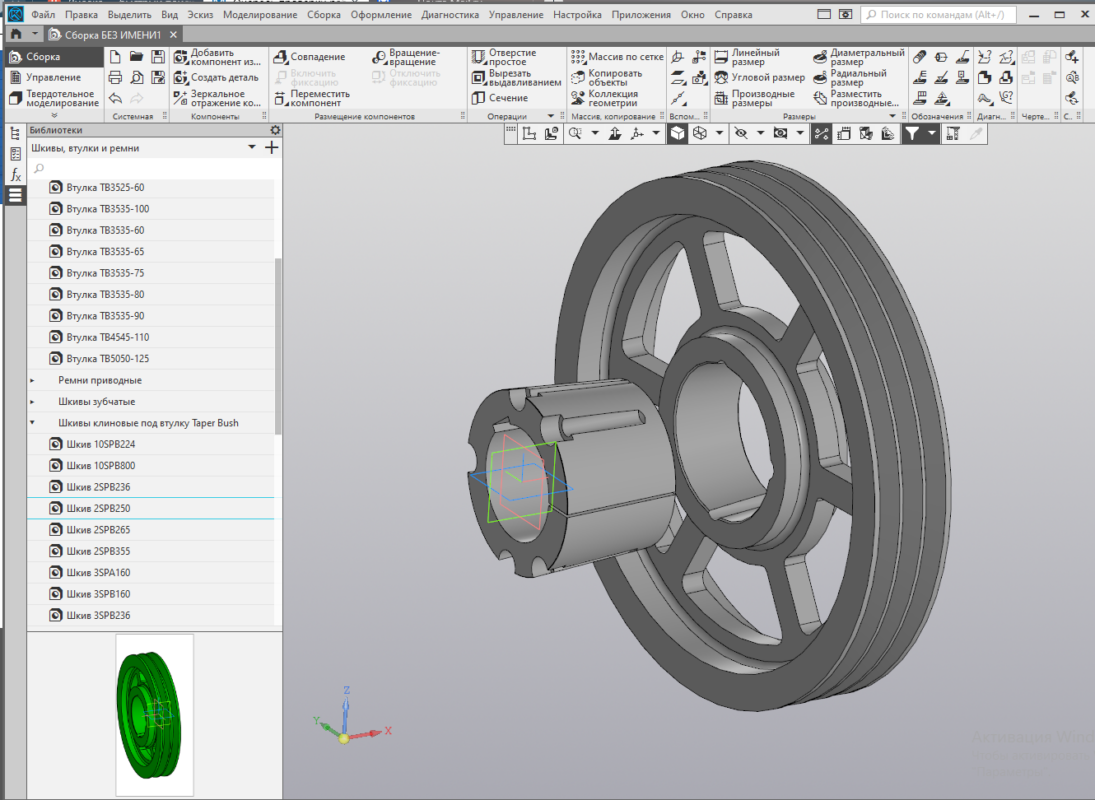Viewport: 1095px width, 800px height.
Task: Select the Управление toolbar set button
Action: [x=52, y=77]
